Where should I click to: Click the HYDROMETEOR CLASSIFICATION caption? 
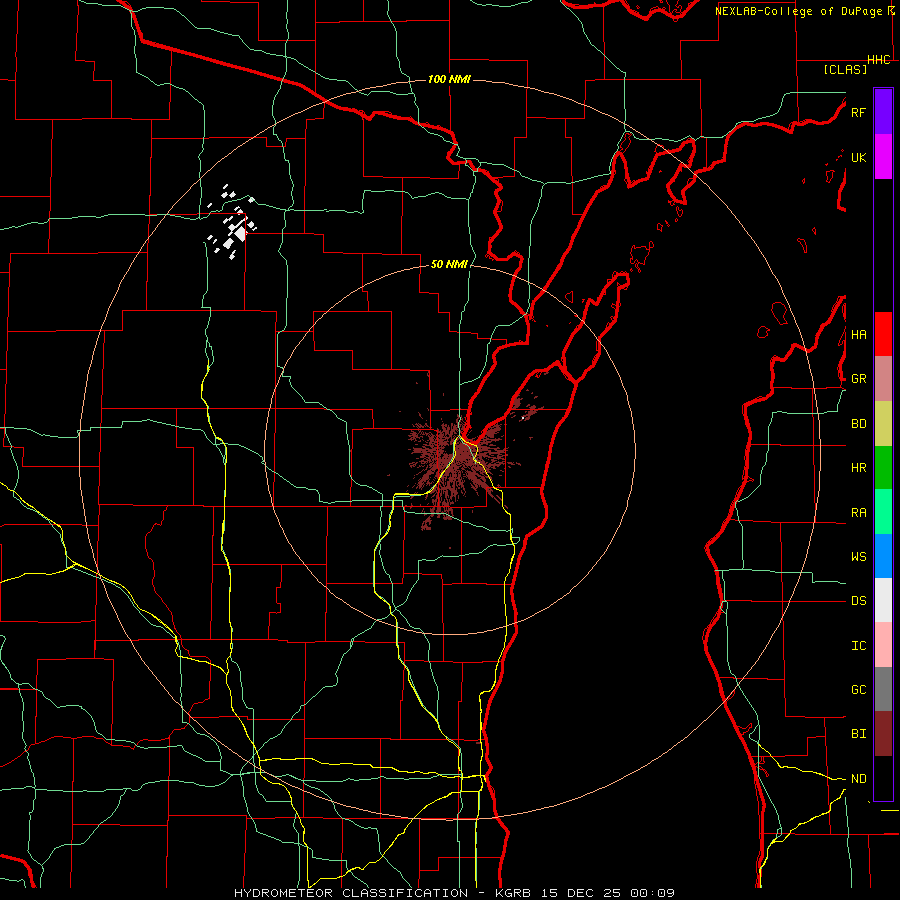coord(351,893)
